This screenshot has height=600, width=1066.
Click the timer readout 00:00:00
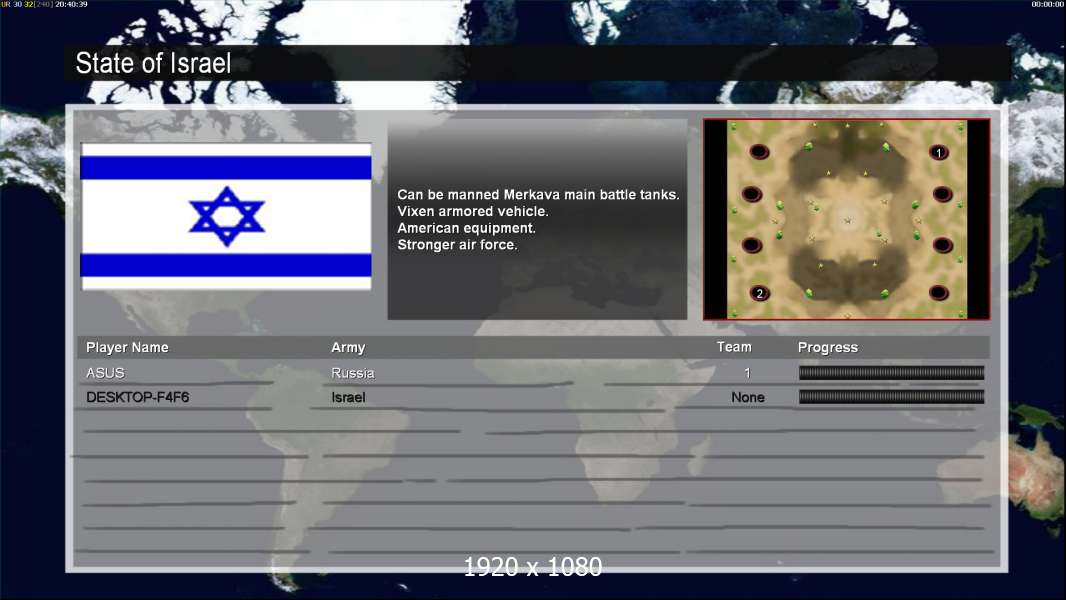[1048, 4]
